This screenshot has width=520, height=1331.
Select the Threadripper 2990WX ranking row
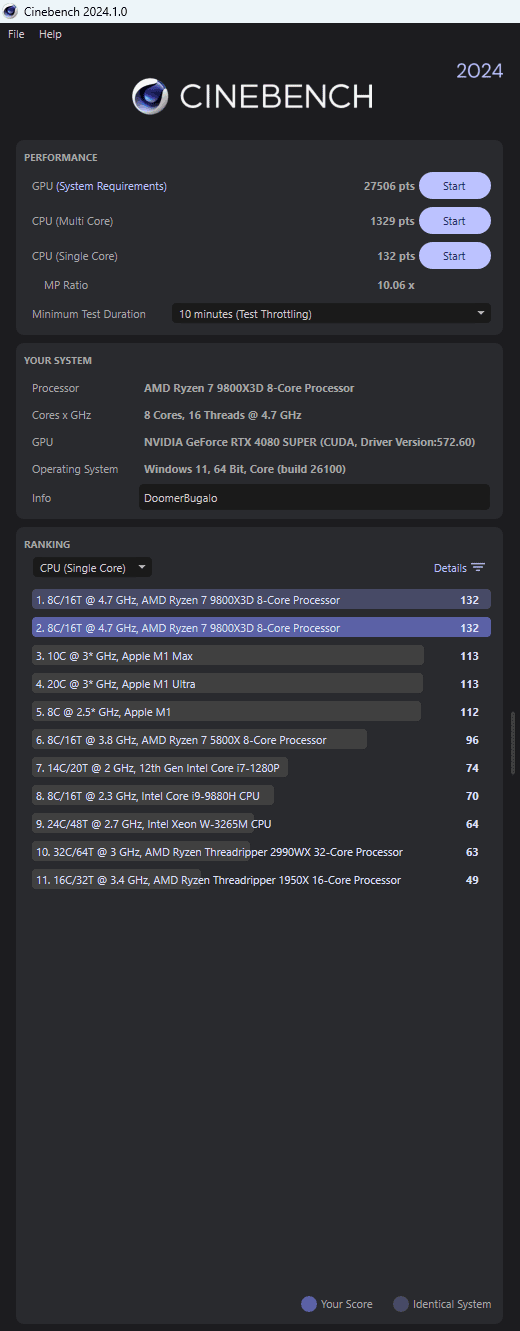tap(261, 852)
